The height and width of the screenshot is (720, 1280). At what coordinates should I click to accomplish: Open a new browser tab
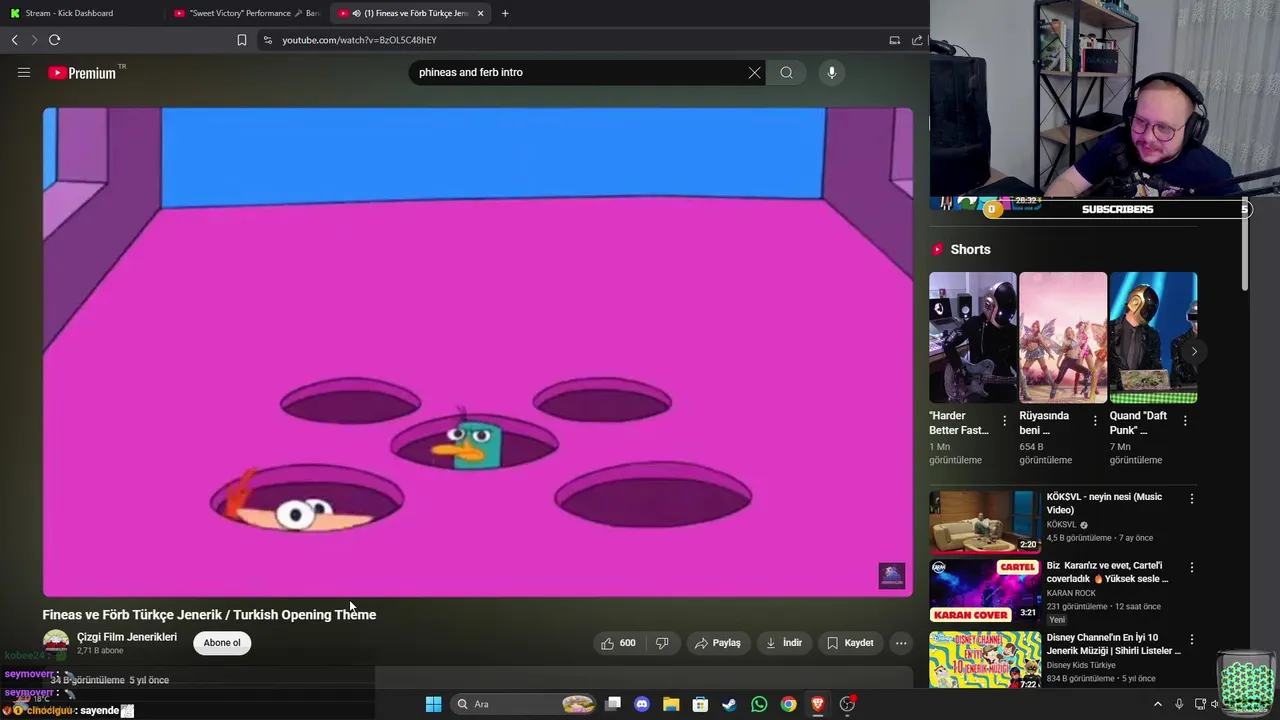point(505,13)
